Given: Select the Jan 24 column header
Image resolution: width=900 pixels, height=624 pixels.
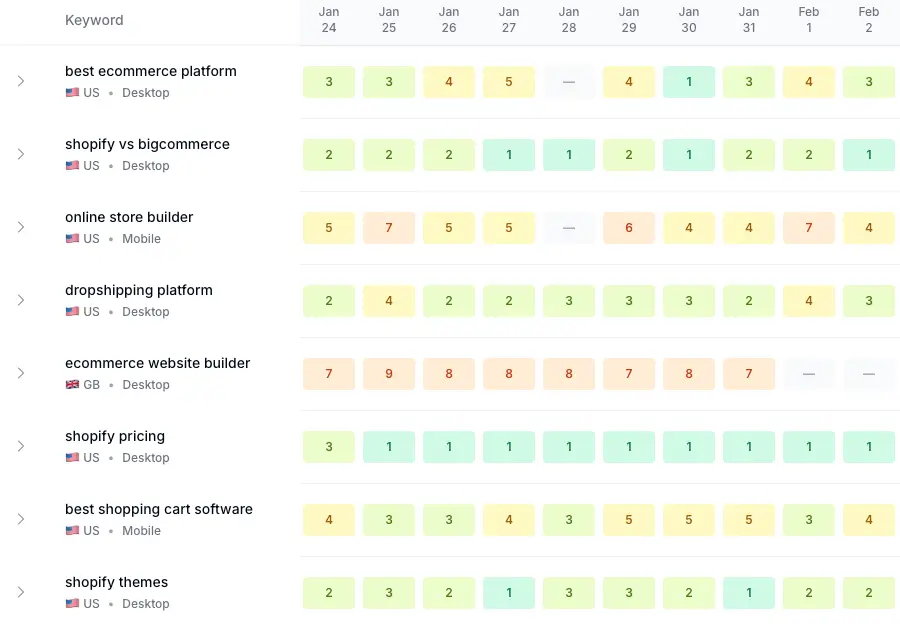Looking at the screenshot, I should 329,20.
